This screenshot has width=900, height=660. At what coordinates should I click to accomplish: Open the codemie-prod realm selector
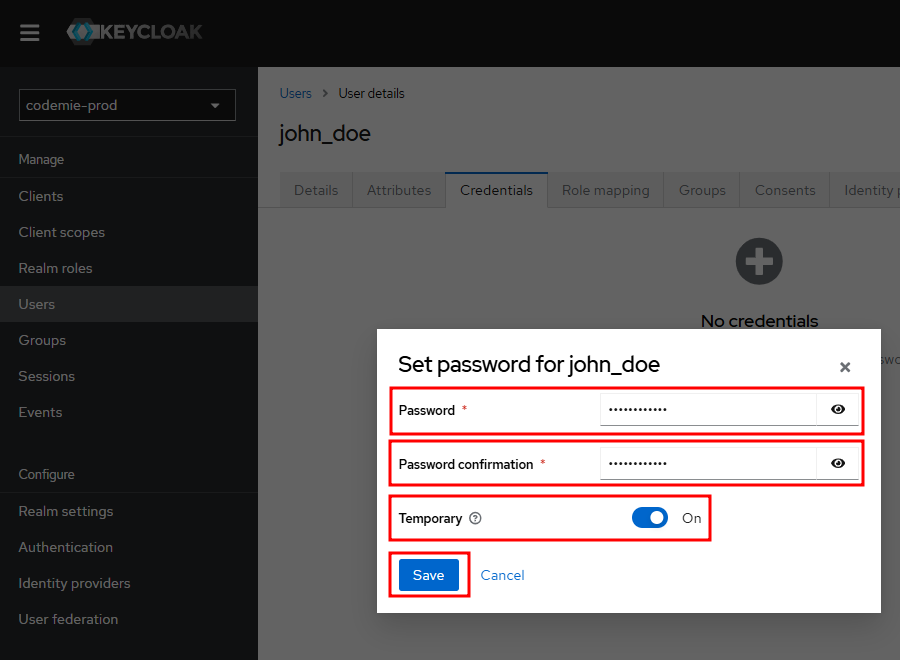coord(127,105)
